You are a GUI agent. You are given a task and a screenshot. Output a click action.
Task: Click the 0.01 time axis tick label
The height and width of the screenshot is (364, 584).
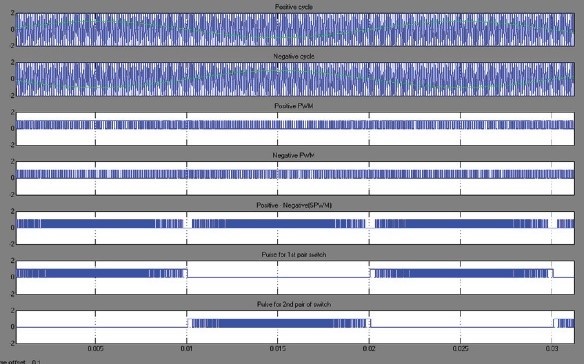[x=187, y=349]
